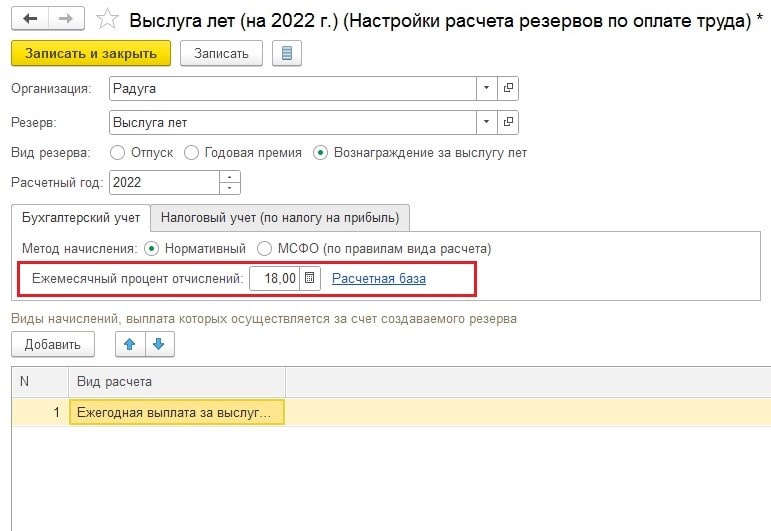Go forward using the right arrow button
771x531 pixels.
[66, 19]
